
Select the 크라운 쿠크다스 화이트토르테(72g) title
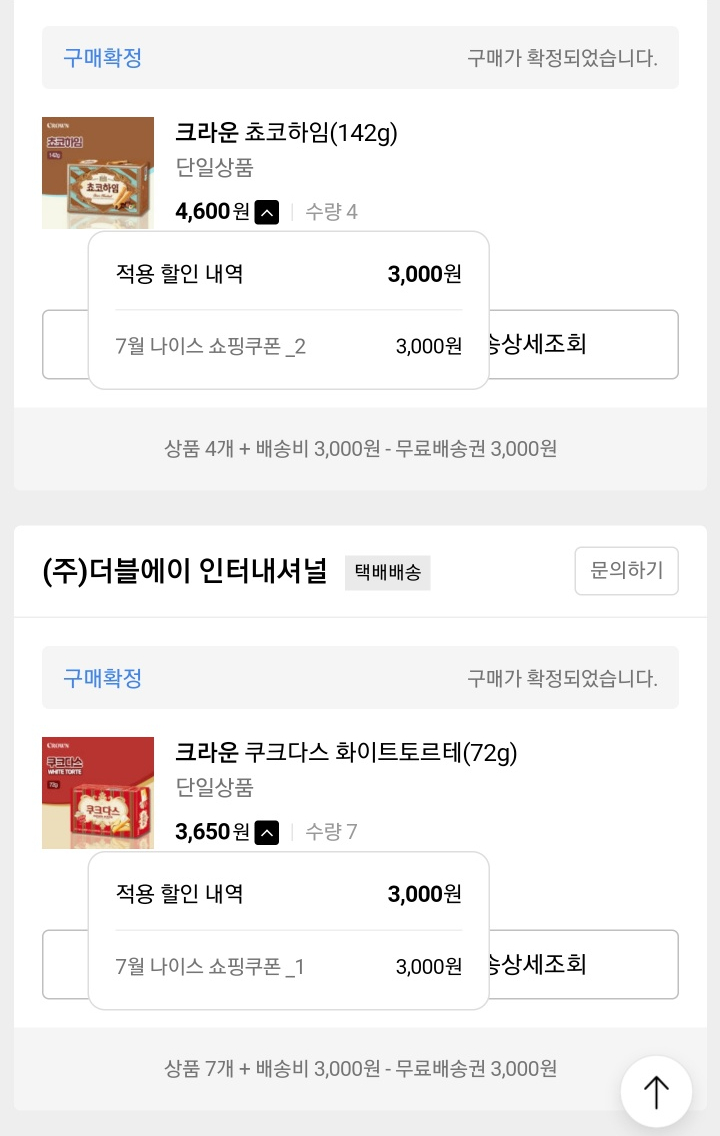pyautogui.click(x=346, y=753)
